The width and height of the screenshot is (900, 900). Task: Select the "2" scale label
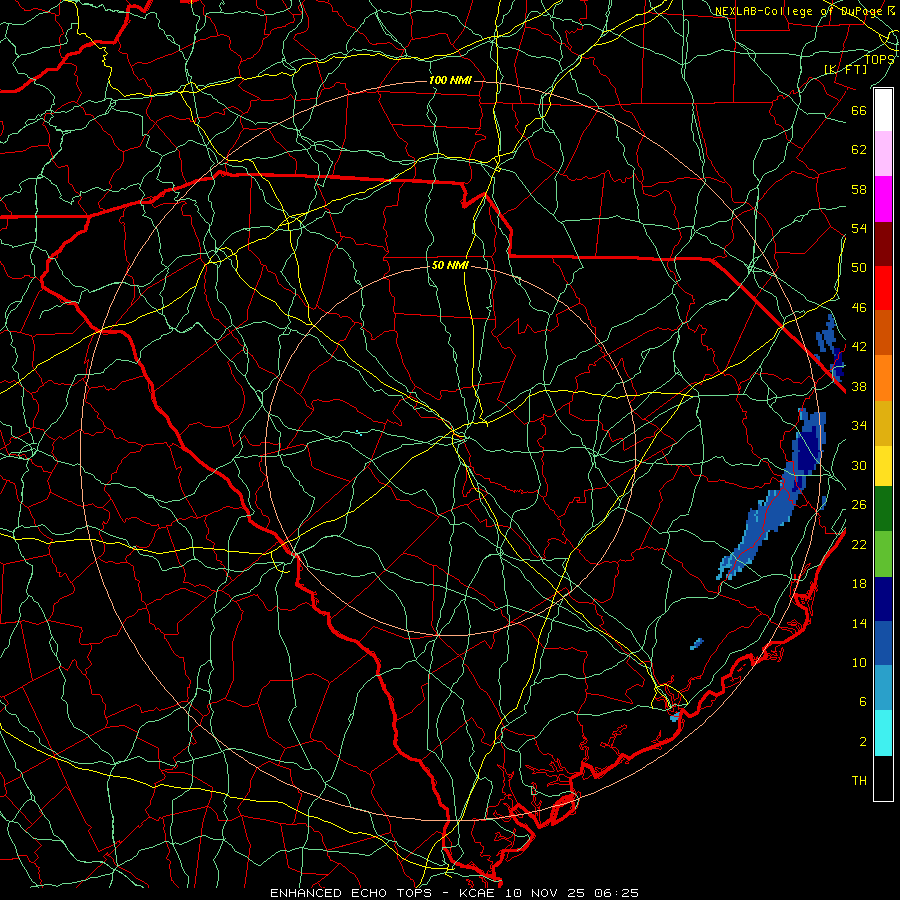point(863,742)
